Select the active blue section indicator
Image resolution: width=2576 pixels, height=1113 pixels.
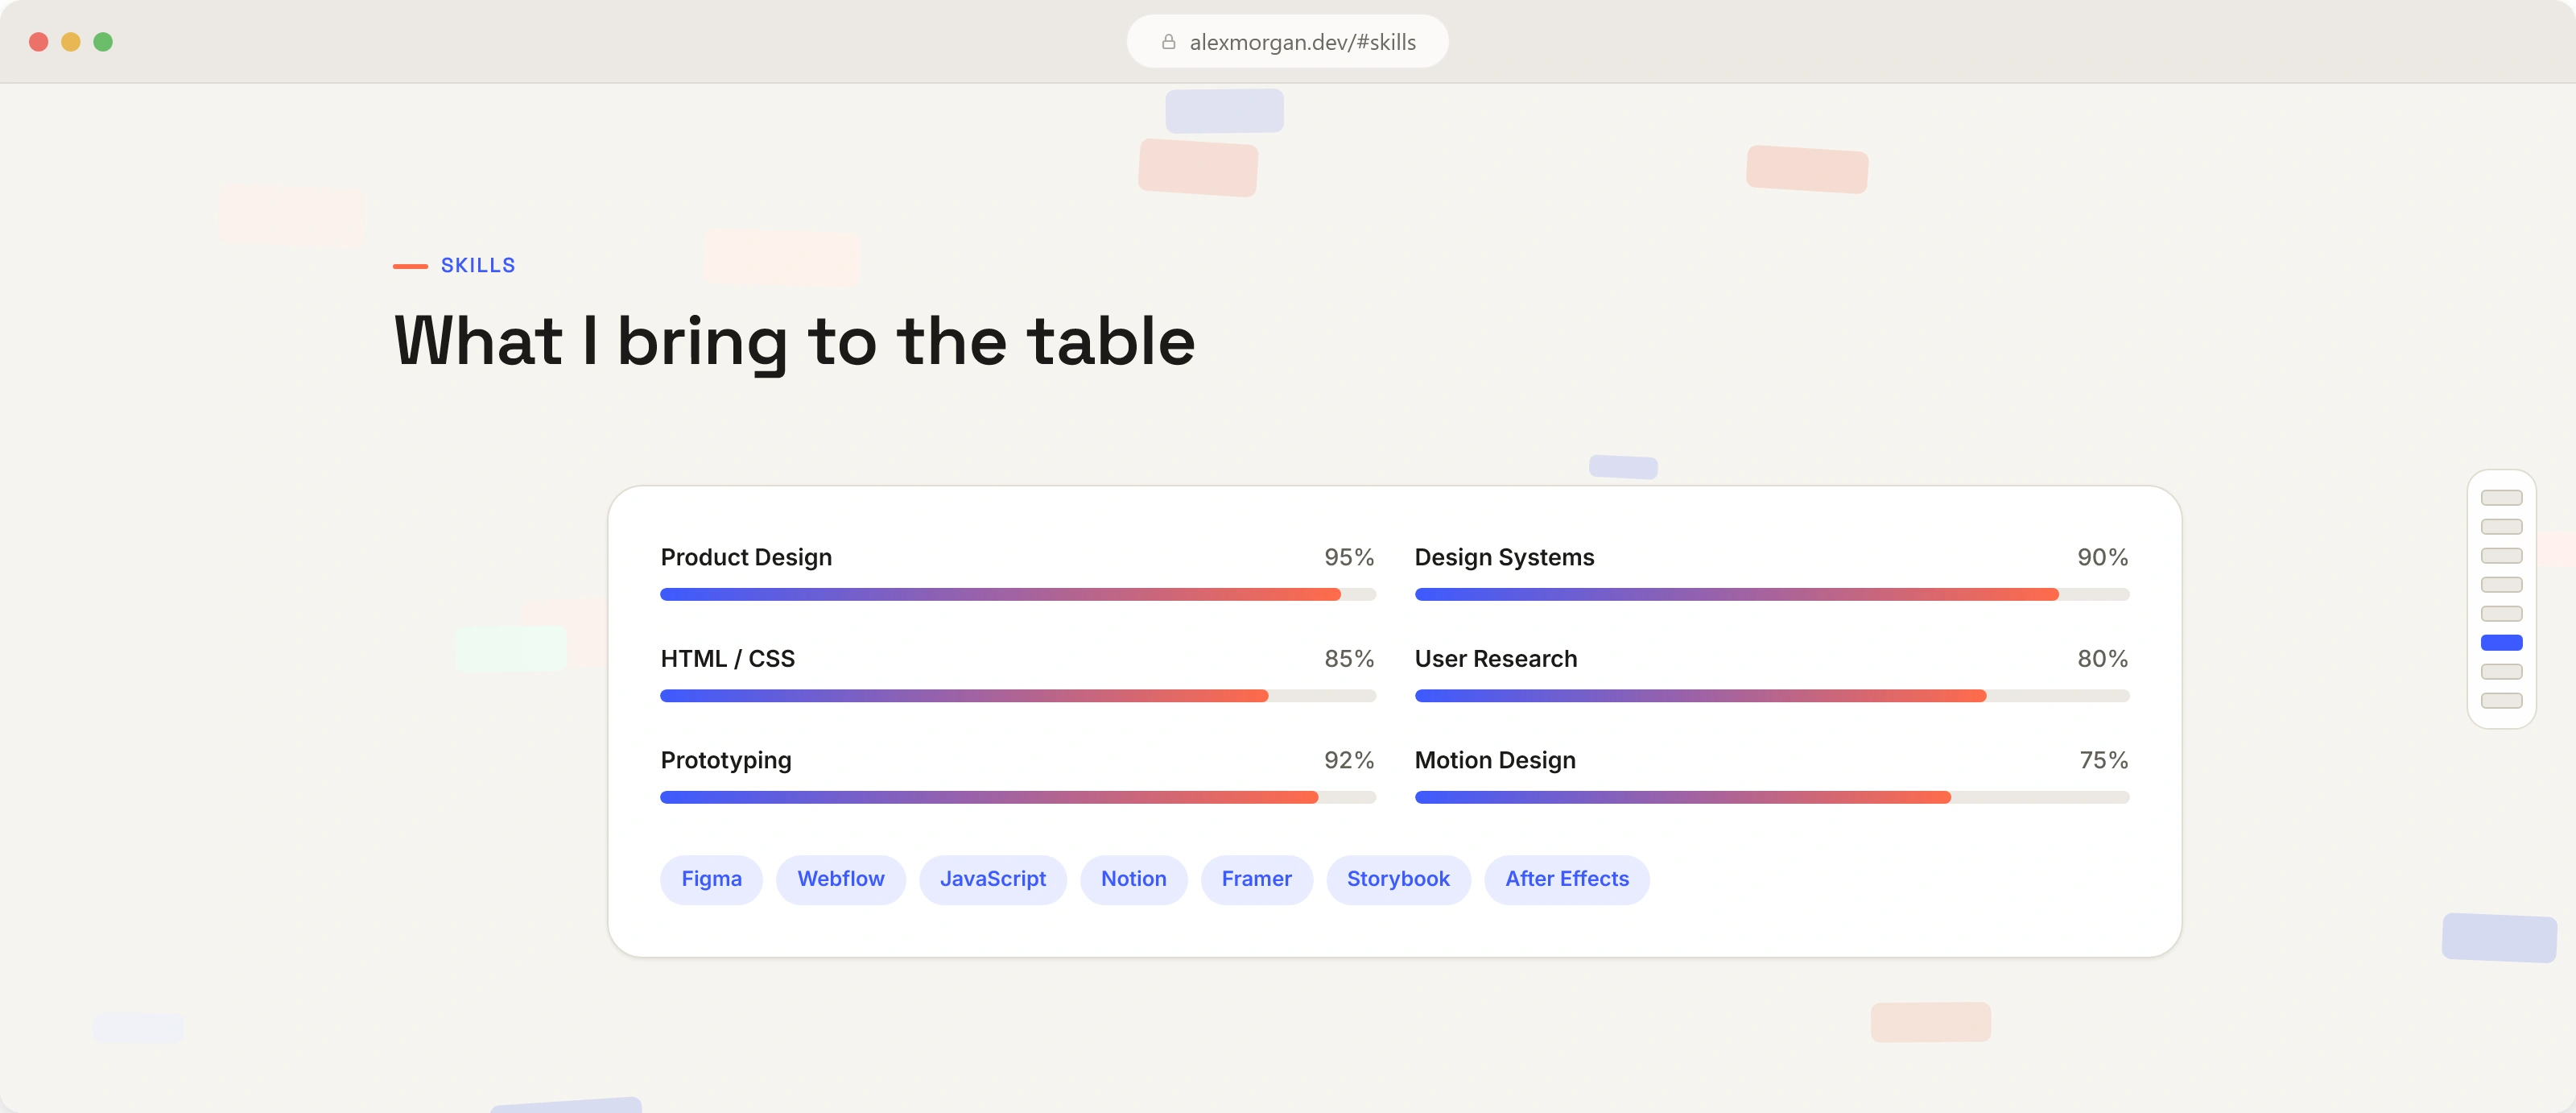[x=2501, y=643]
